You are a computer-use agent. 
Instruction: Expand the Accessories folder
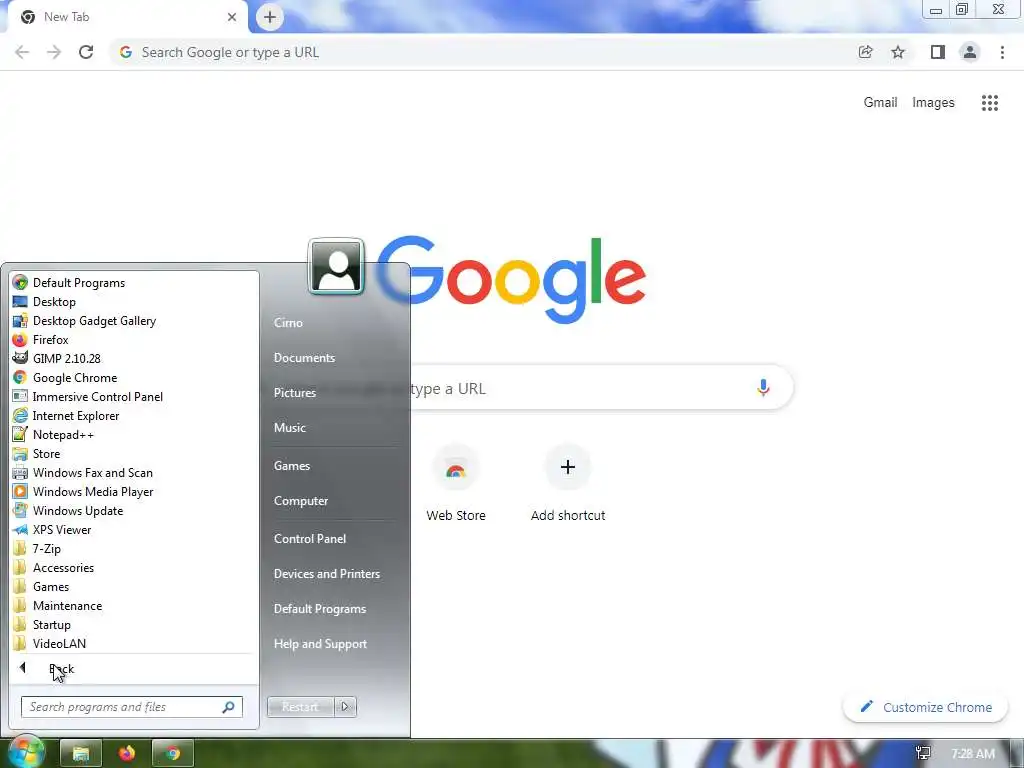[54, 568]
